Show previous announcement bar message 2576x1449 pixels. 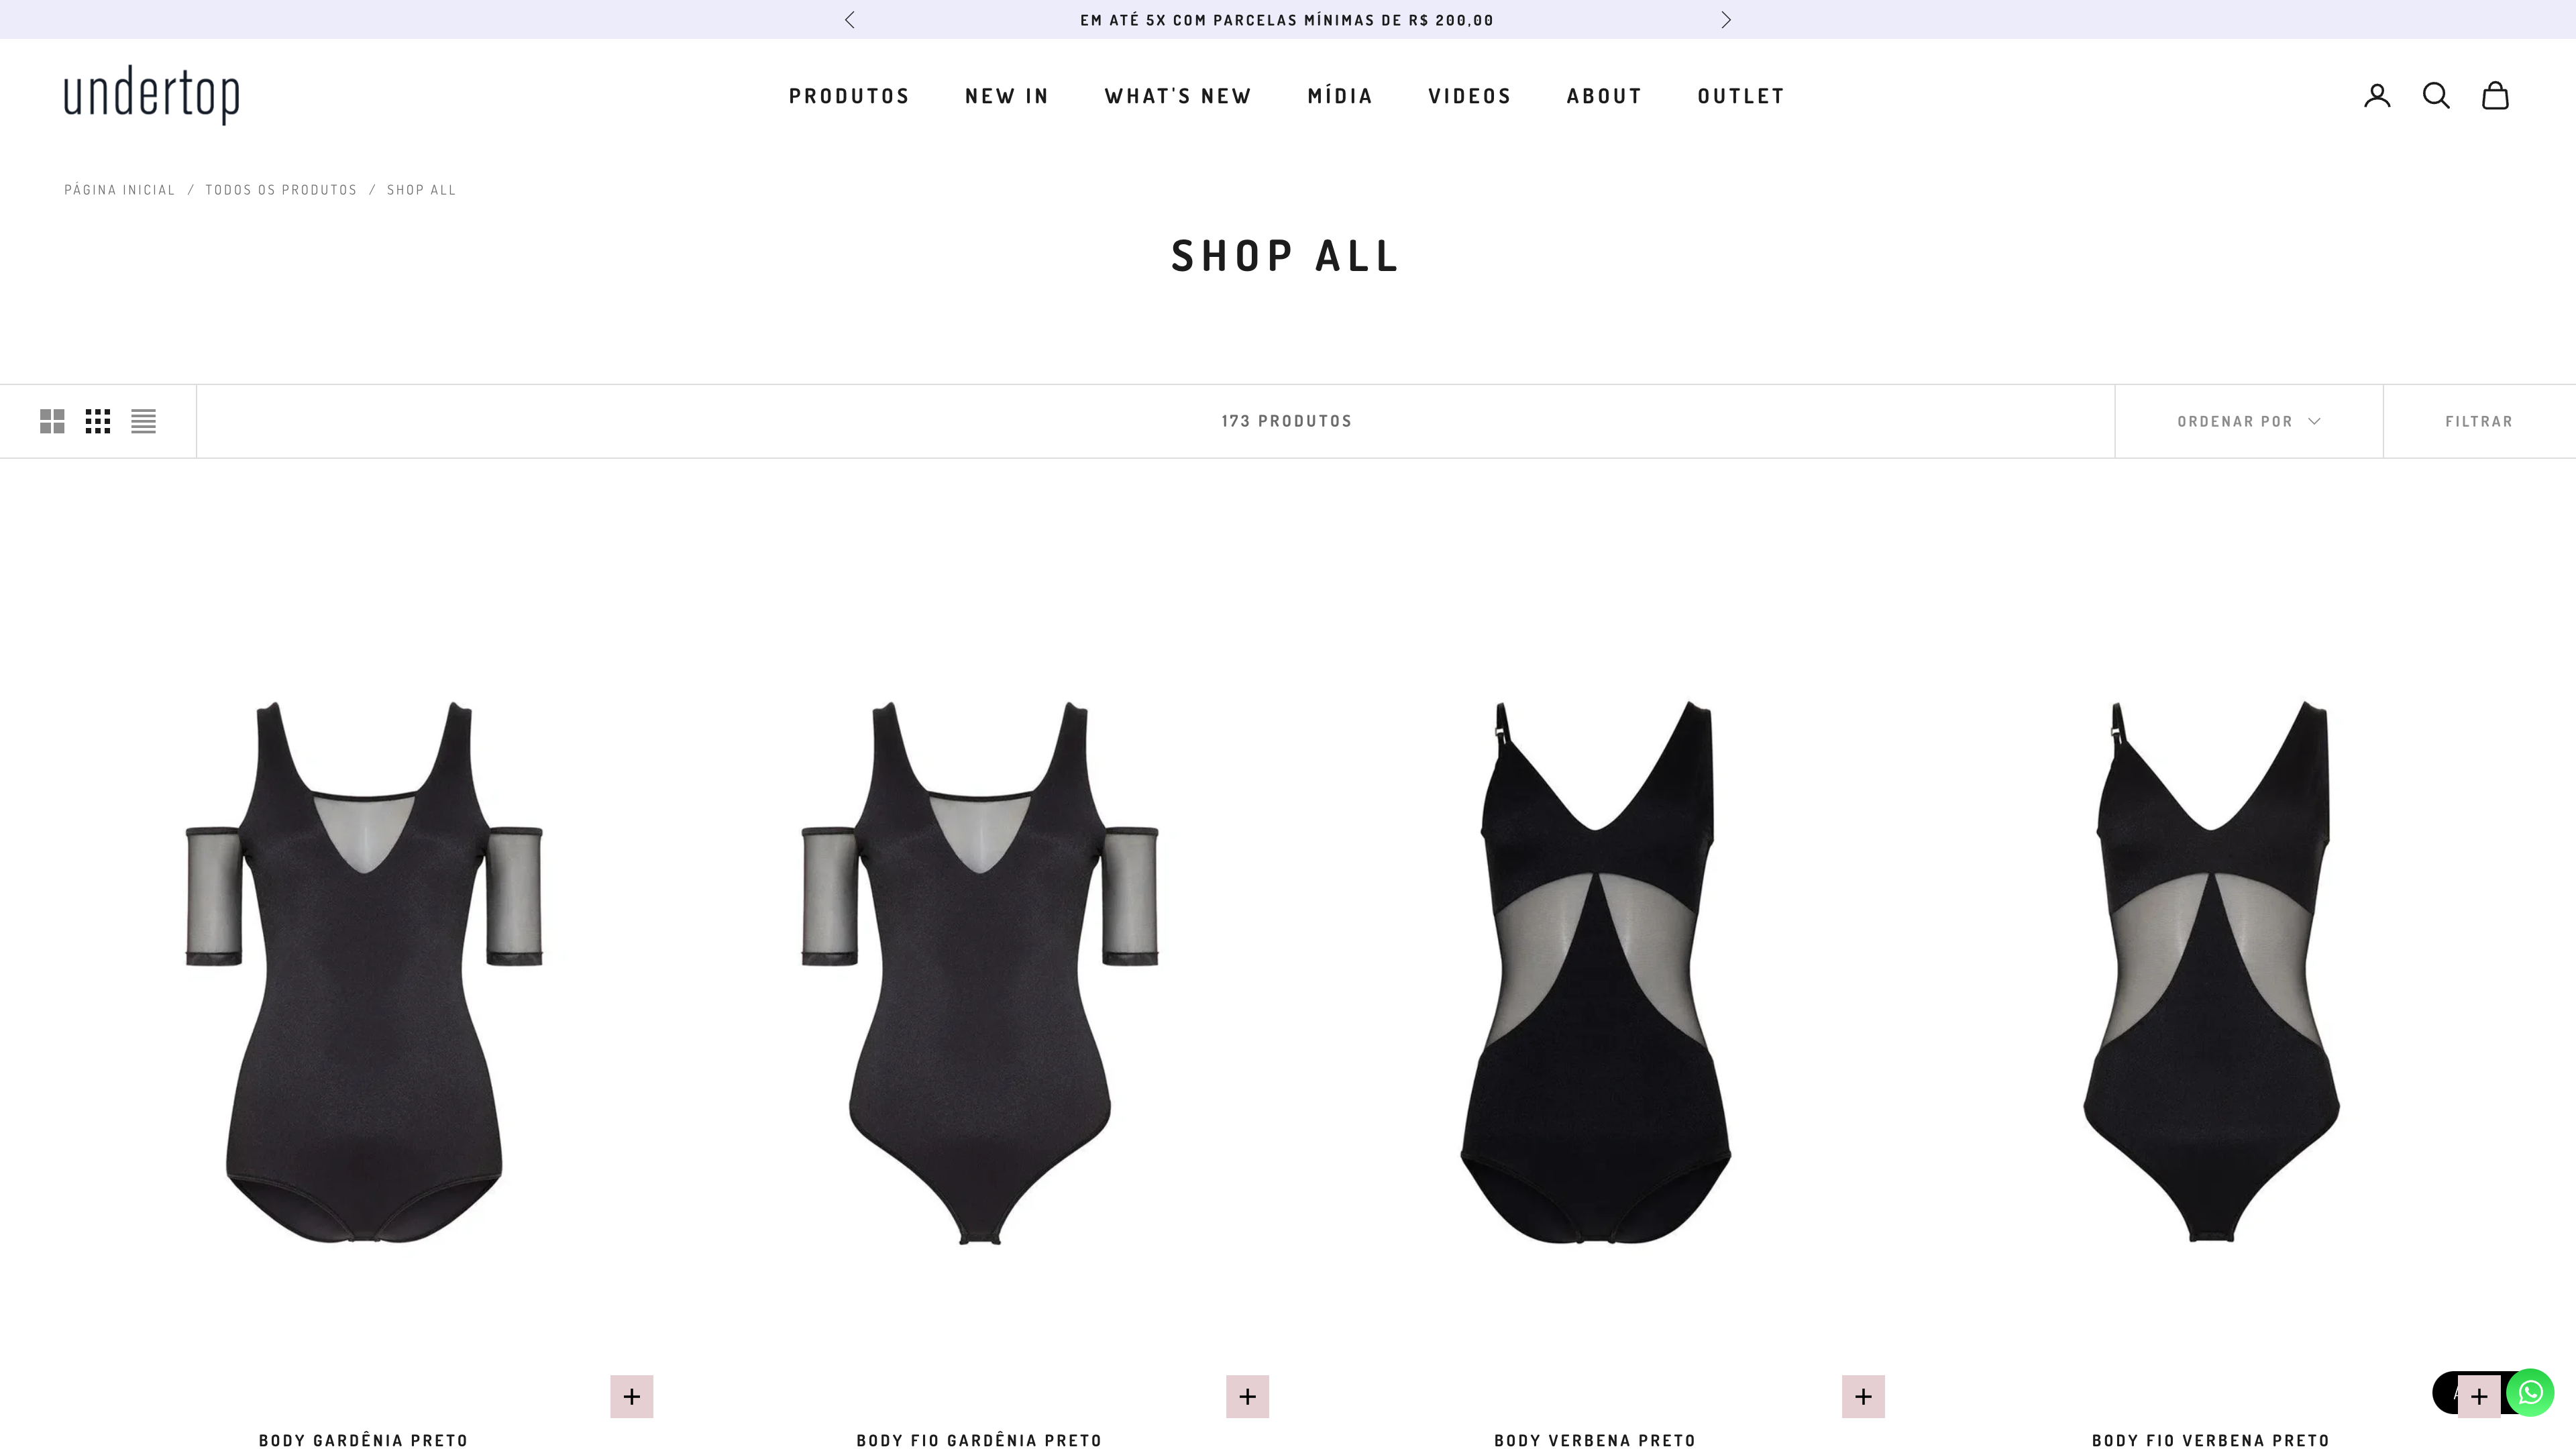tap(849, 20)
